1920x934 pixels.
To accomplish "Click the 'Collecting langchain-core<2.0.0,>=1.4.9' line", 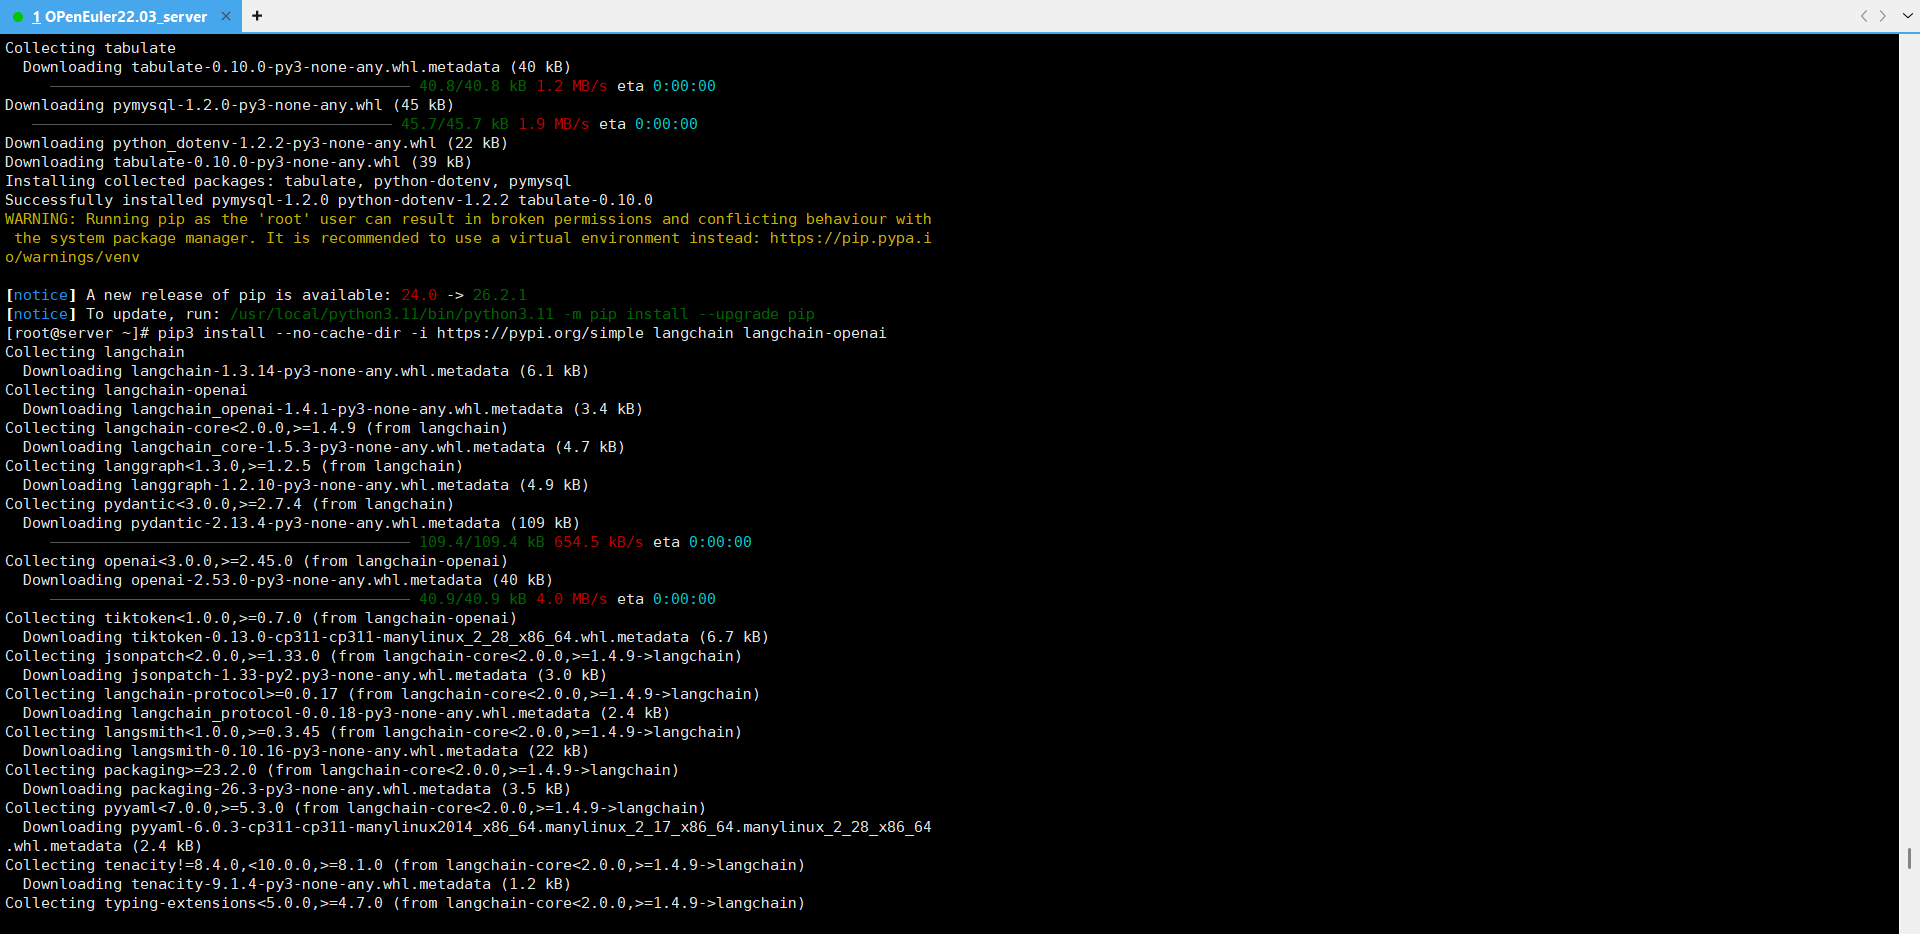I will point(256,428).
